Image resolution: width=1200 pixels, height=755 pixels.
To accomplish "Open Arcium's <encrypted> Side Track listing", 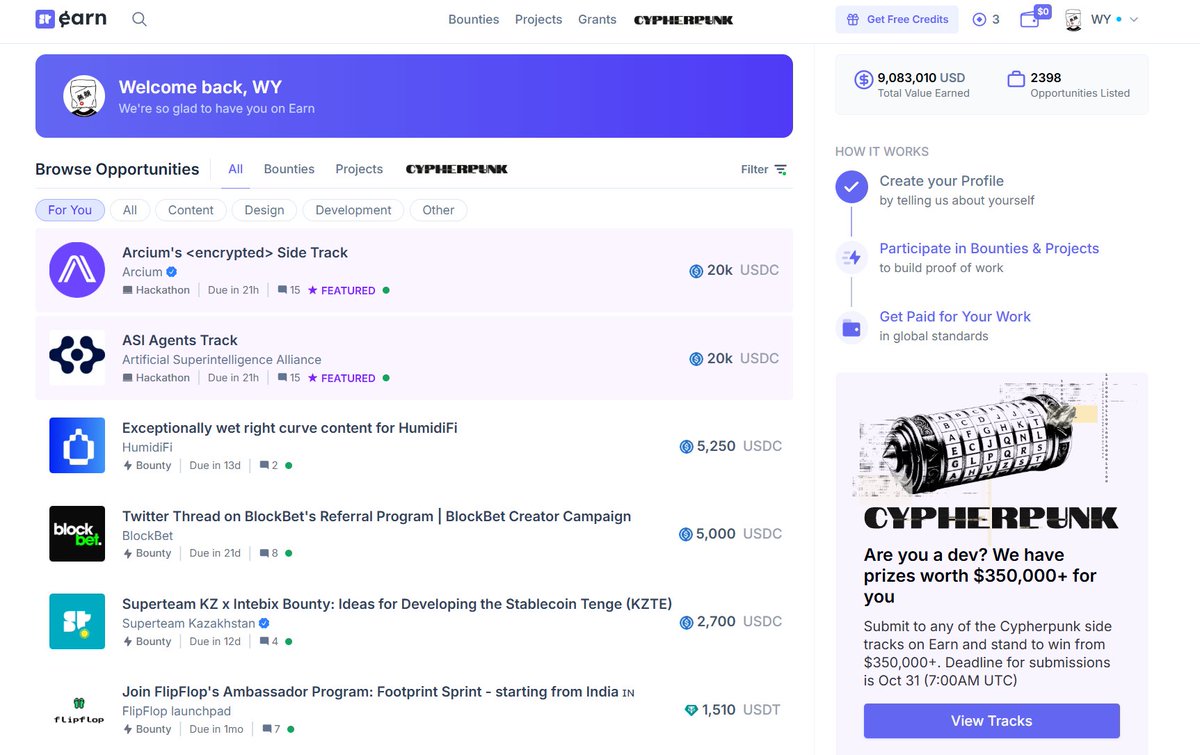I will [235, 253].
